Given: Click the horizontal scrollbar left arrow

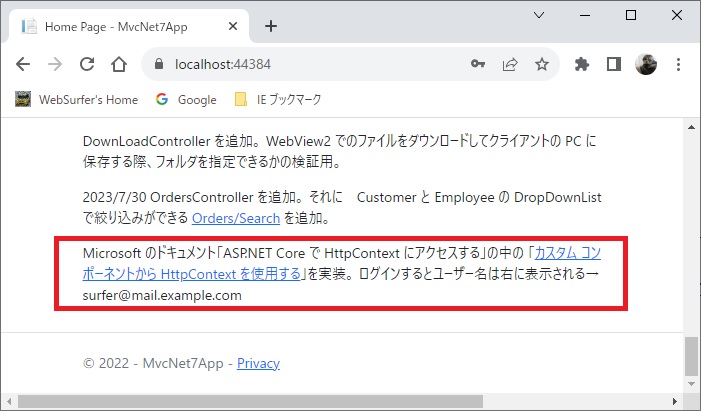Looking at the screenshot, I should [x=8, y=401].
